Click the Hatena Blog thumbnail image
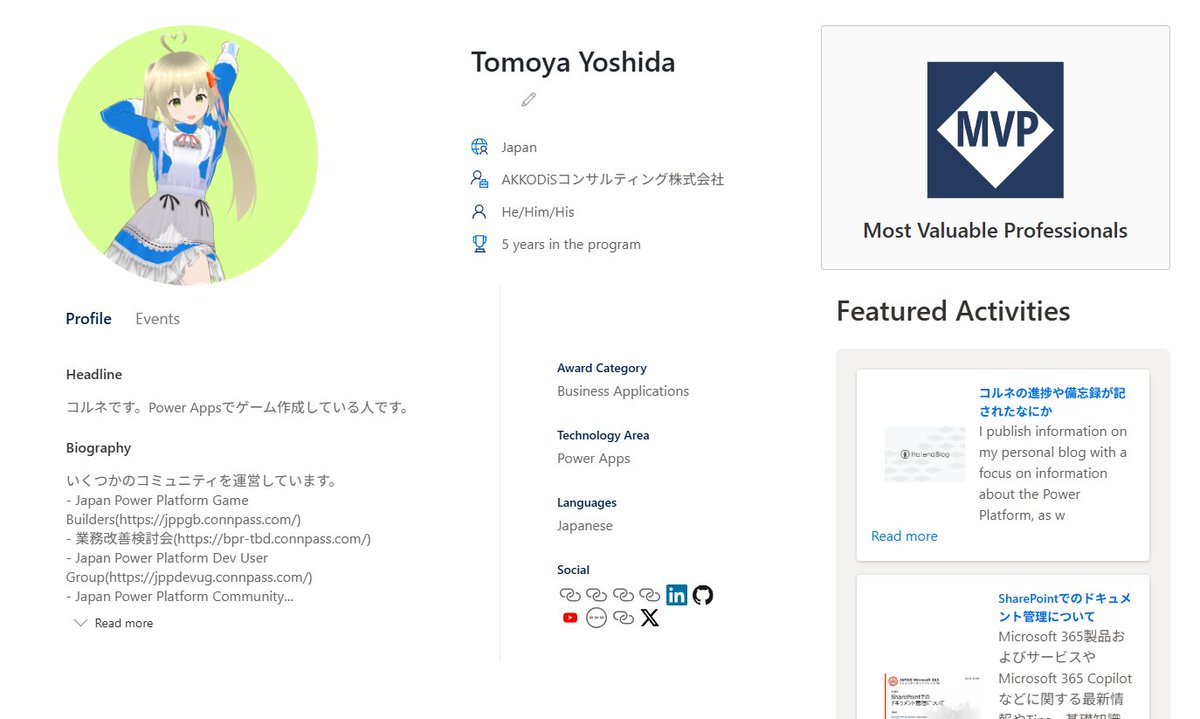Image resolution: width=1200 pixels, height=719 pixels. (924, 454)
